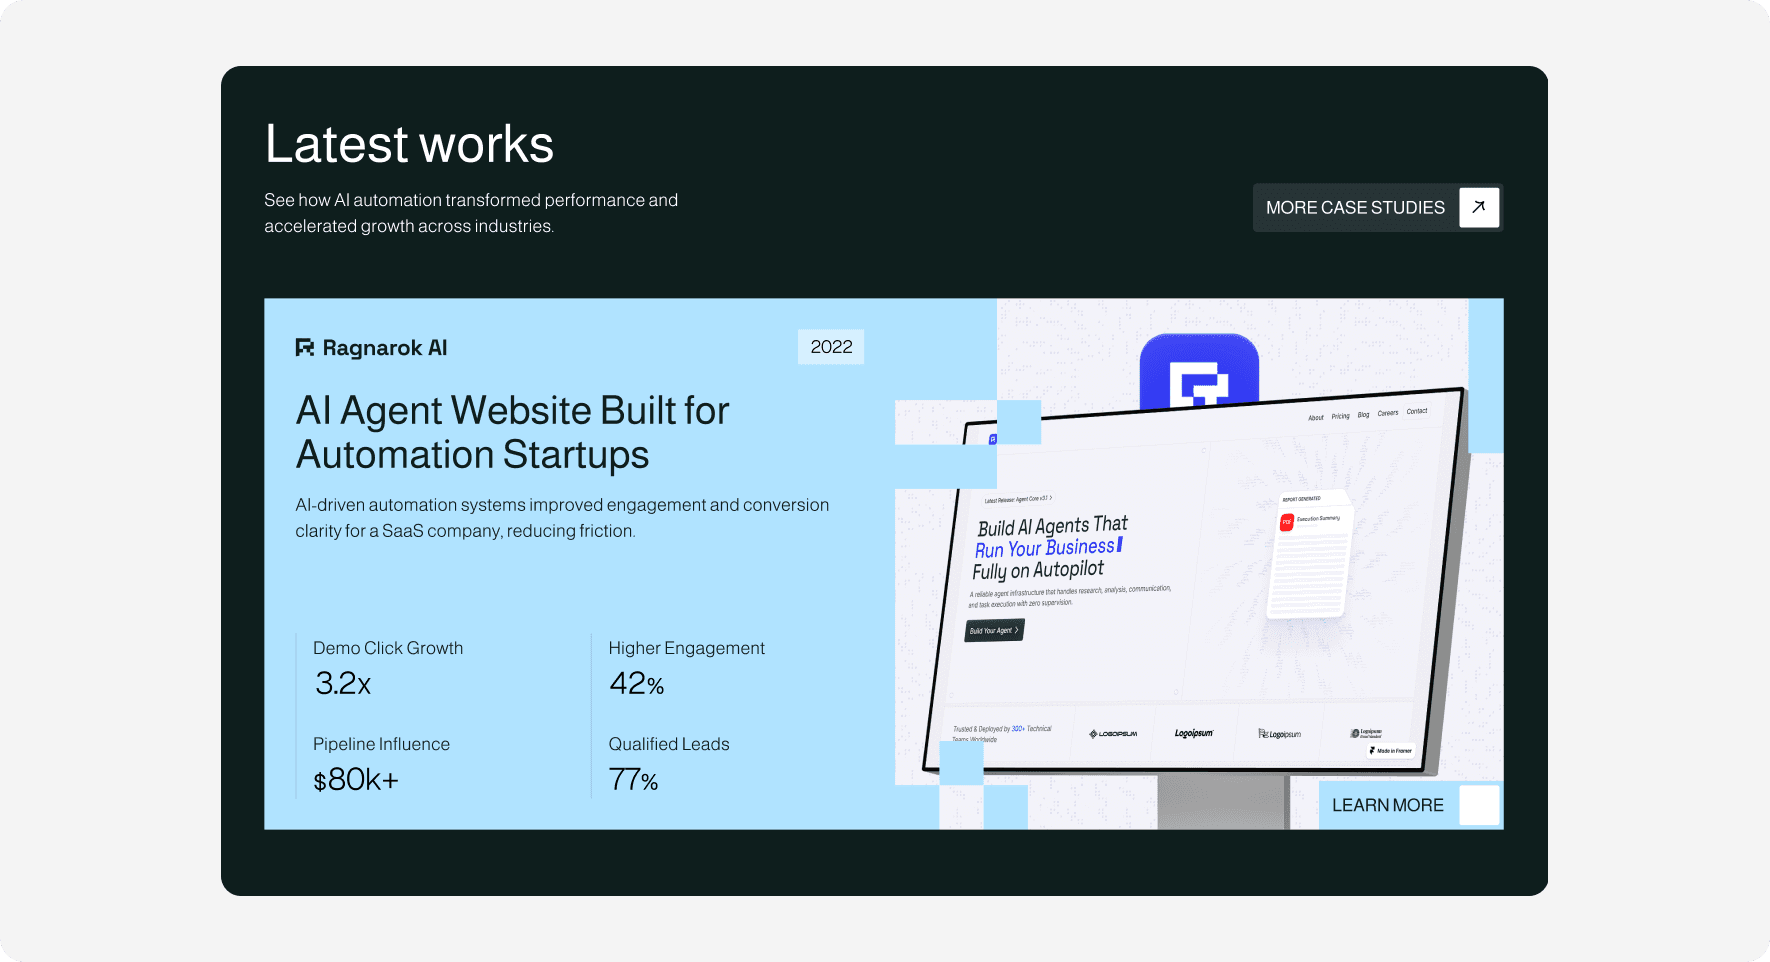
Task: Open the AI Agent Website case study title
Action: tap(512, 433)
